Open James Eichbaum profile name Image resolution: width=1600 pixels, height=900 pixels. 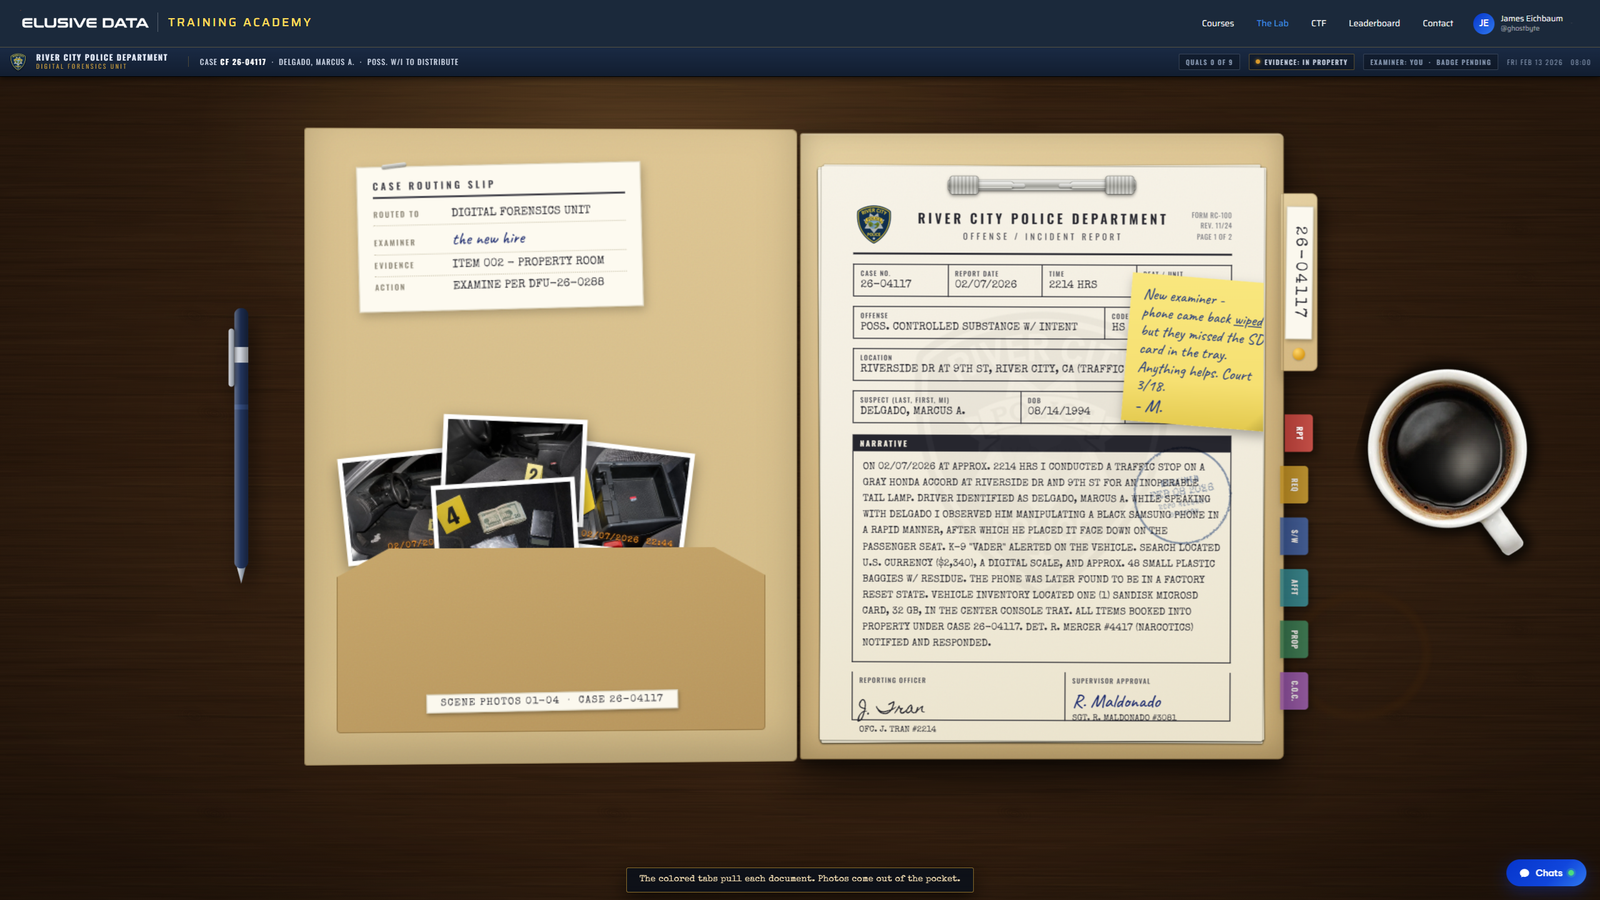(1531, 19)
